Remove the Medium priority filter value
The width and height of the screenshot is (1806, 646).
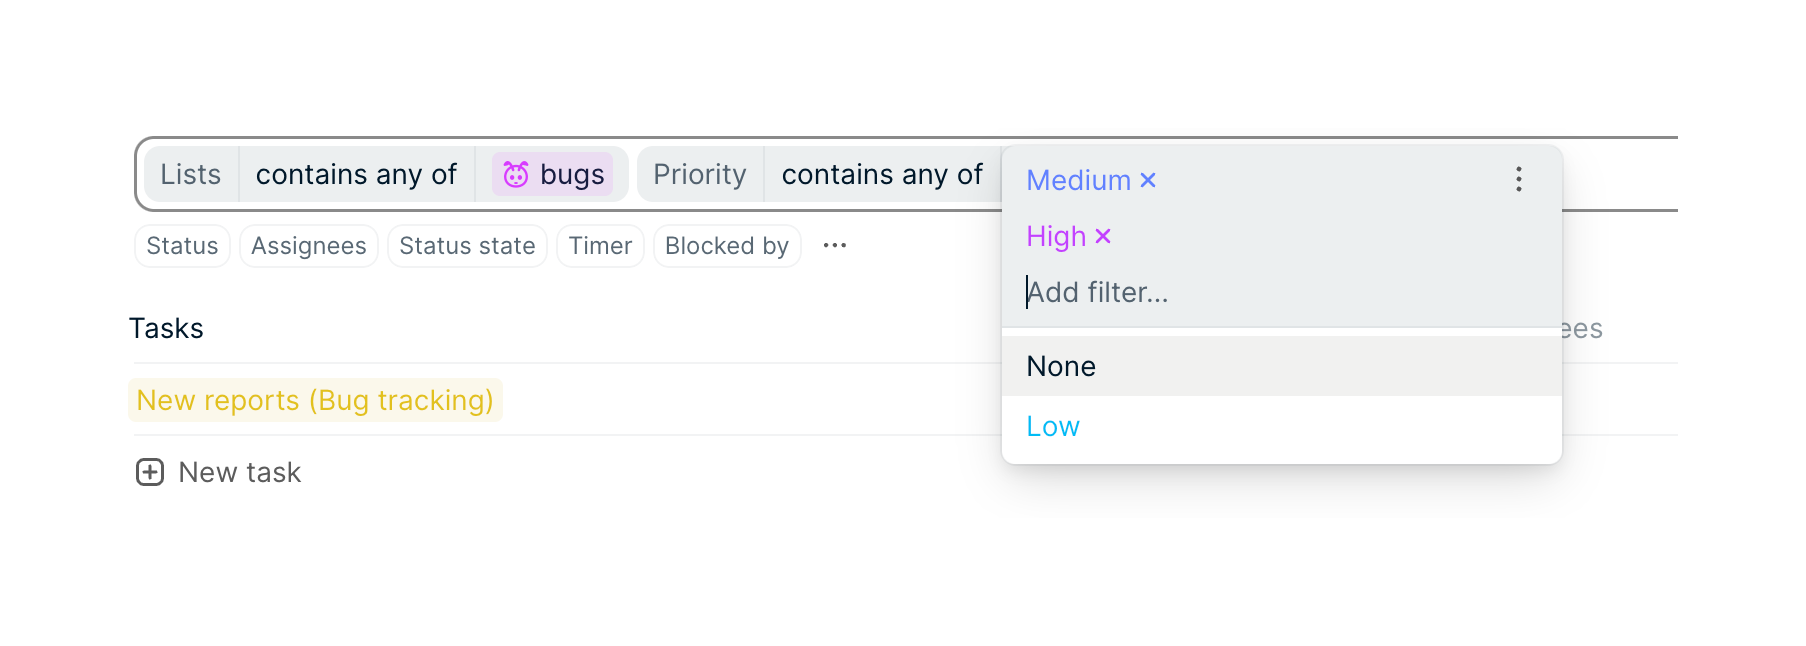point(1148,181)
